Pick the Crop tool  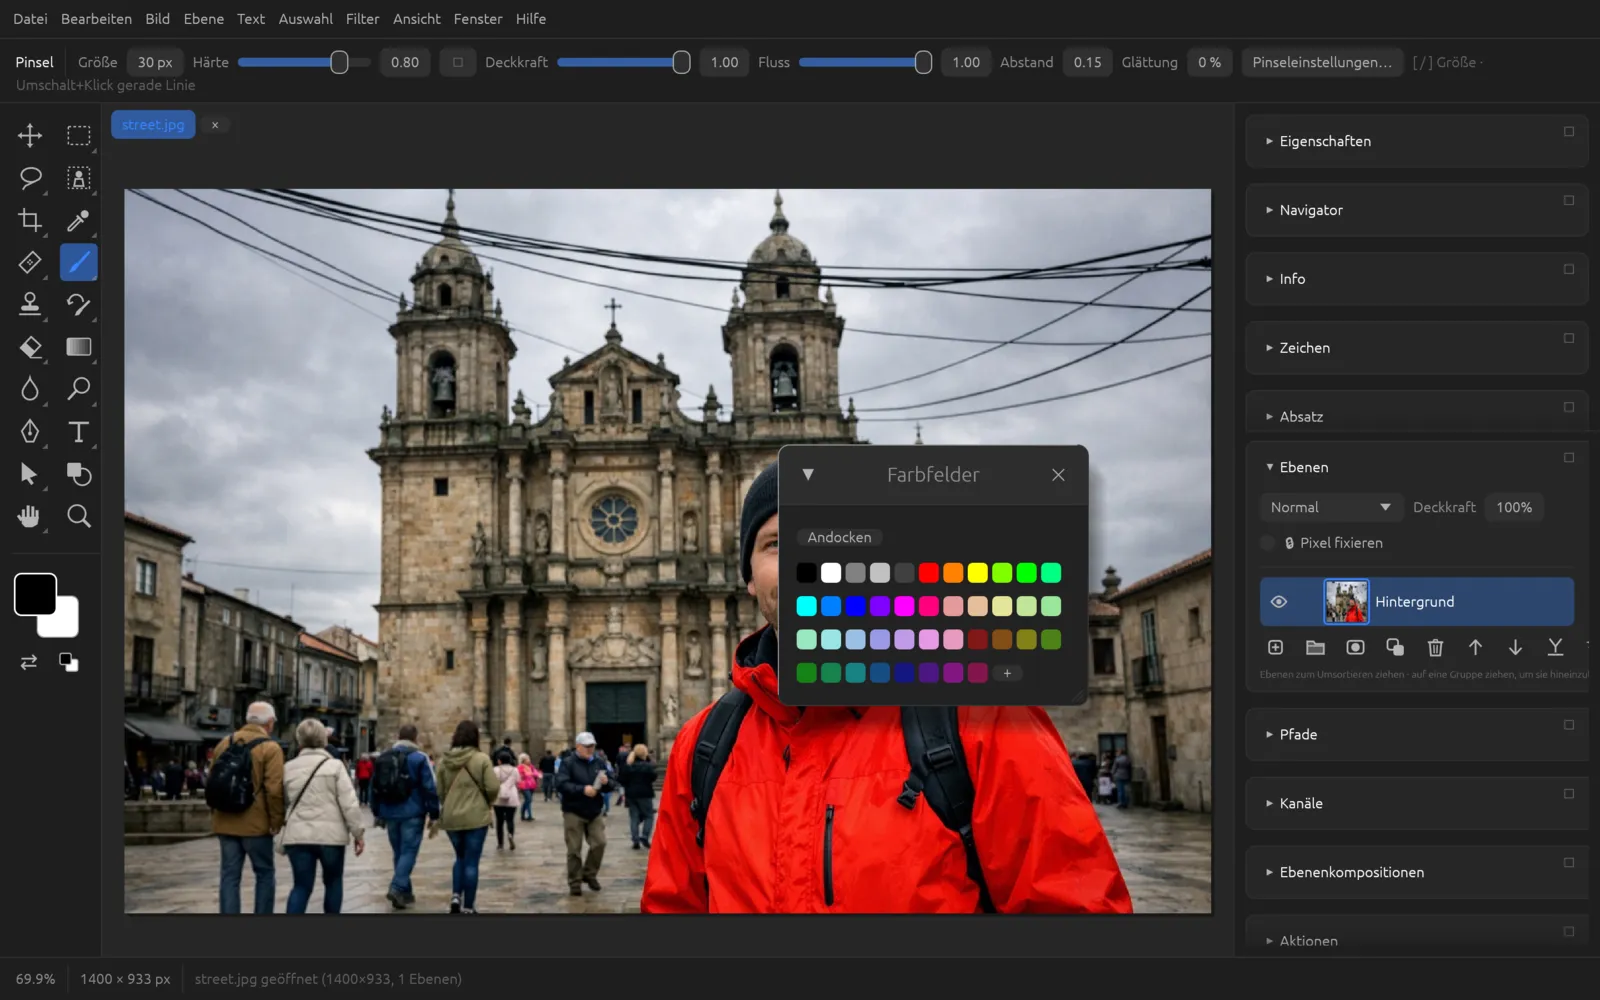tap(30, 220)
